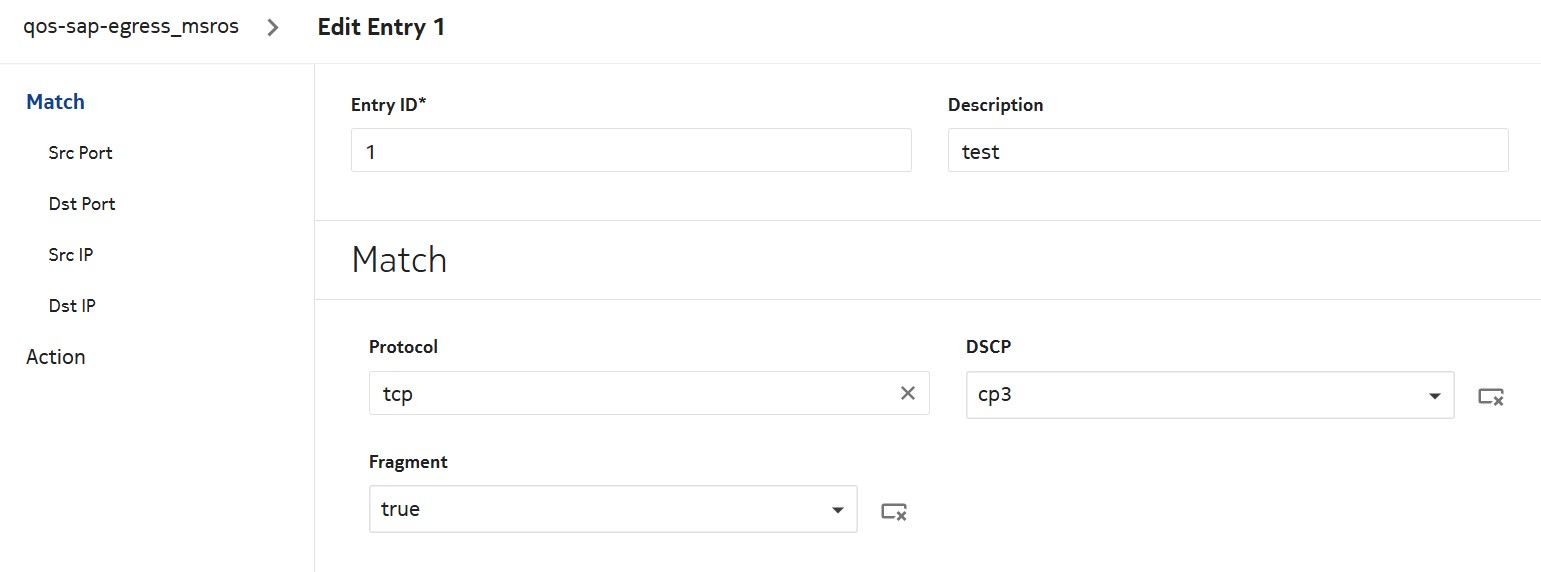
Task: Click the reset icon beside the DSCP dropdown
Action: pyautogui.click(x=1491, y=397)
